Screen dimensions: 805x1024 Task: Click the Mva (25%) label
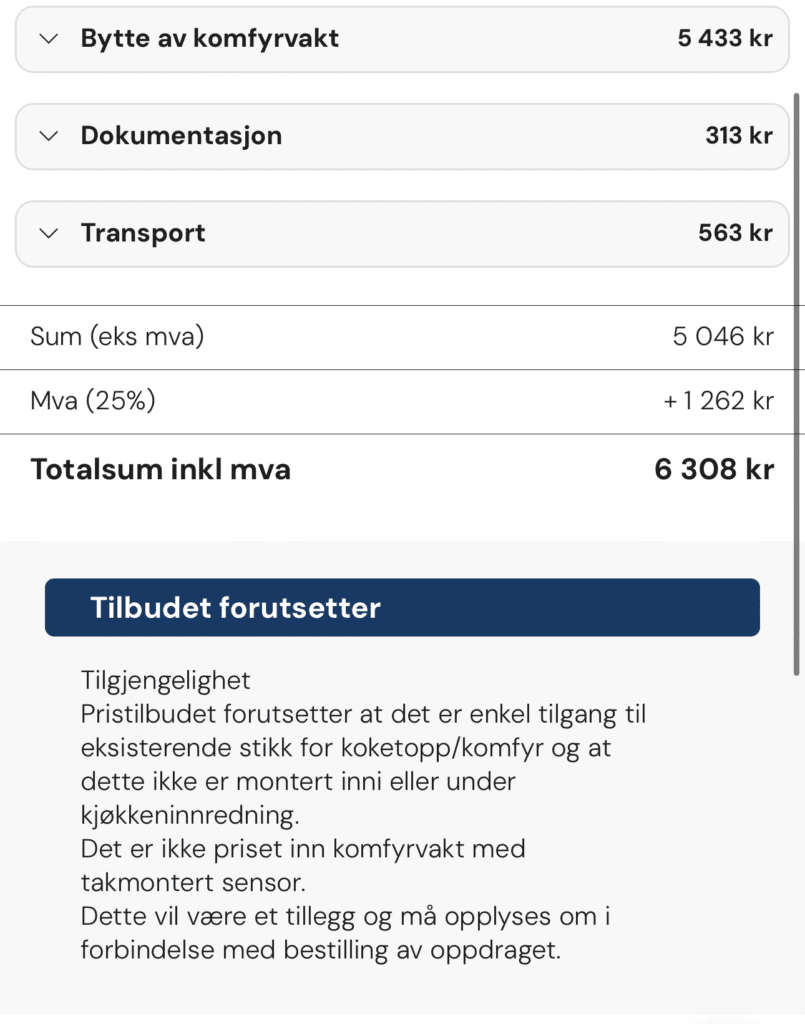pyautogui.click(x=93, y=402)
